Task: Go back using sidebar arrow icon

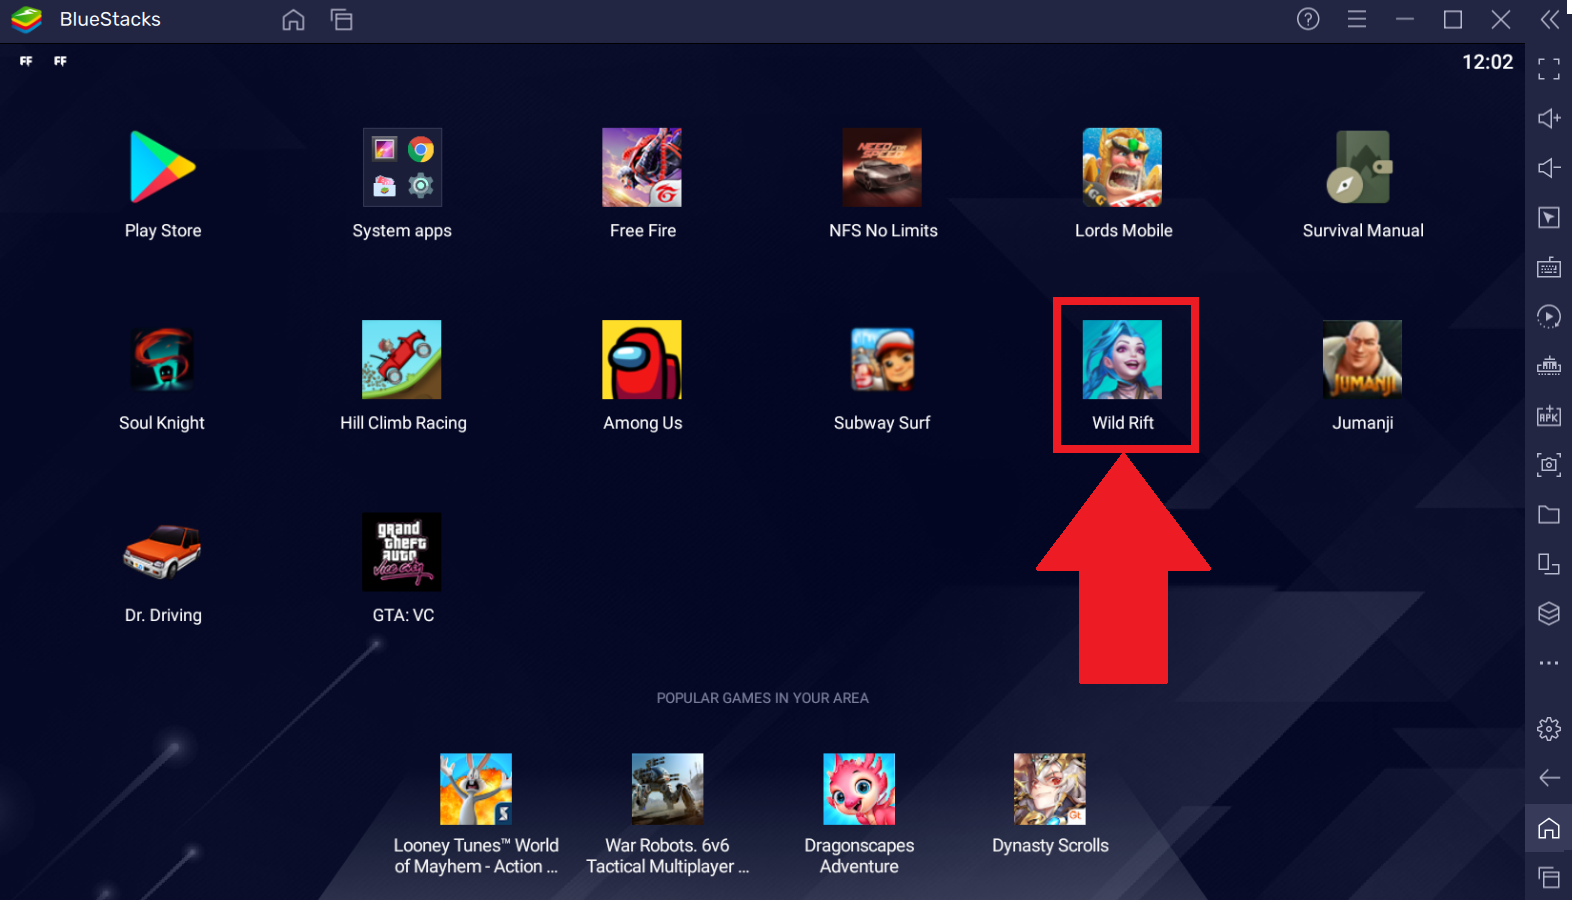Action: [1549, 778]
